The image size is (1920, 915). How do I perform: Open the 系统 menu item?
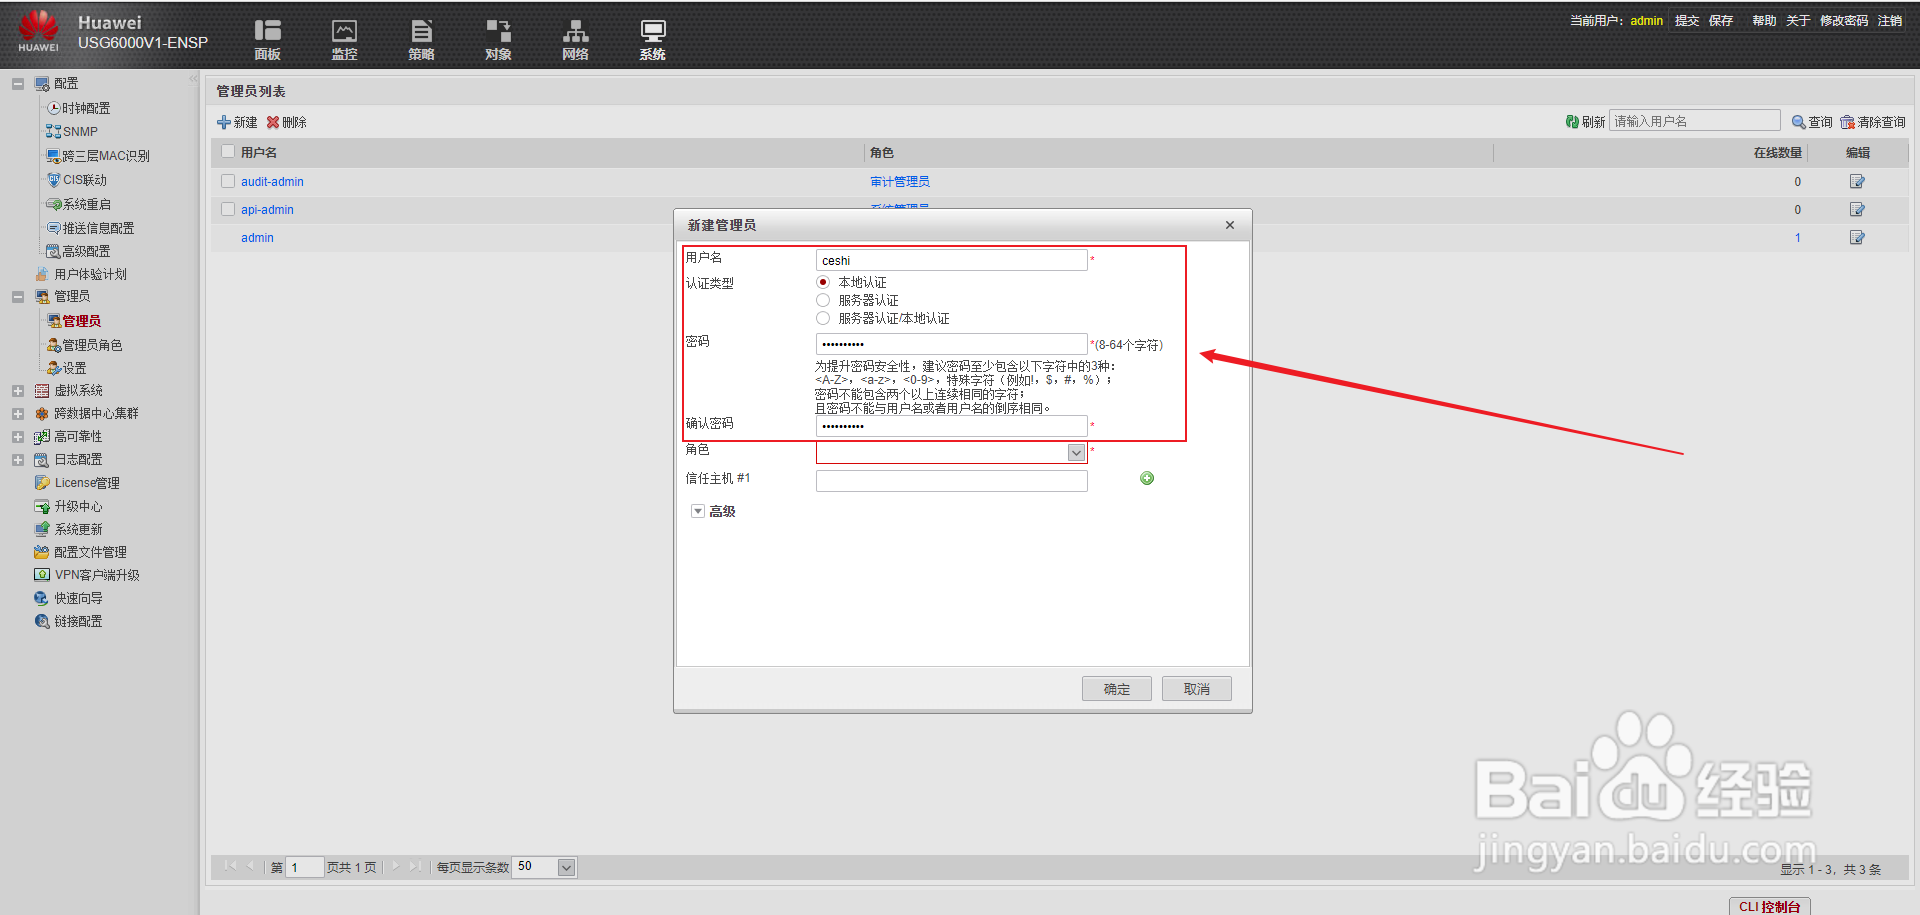coord(651,38)
